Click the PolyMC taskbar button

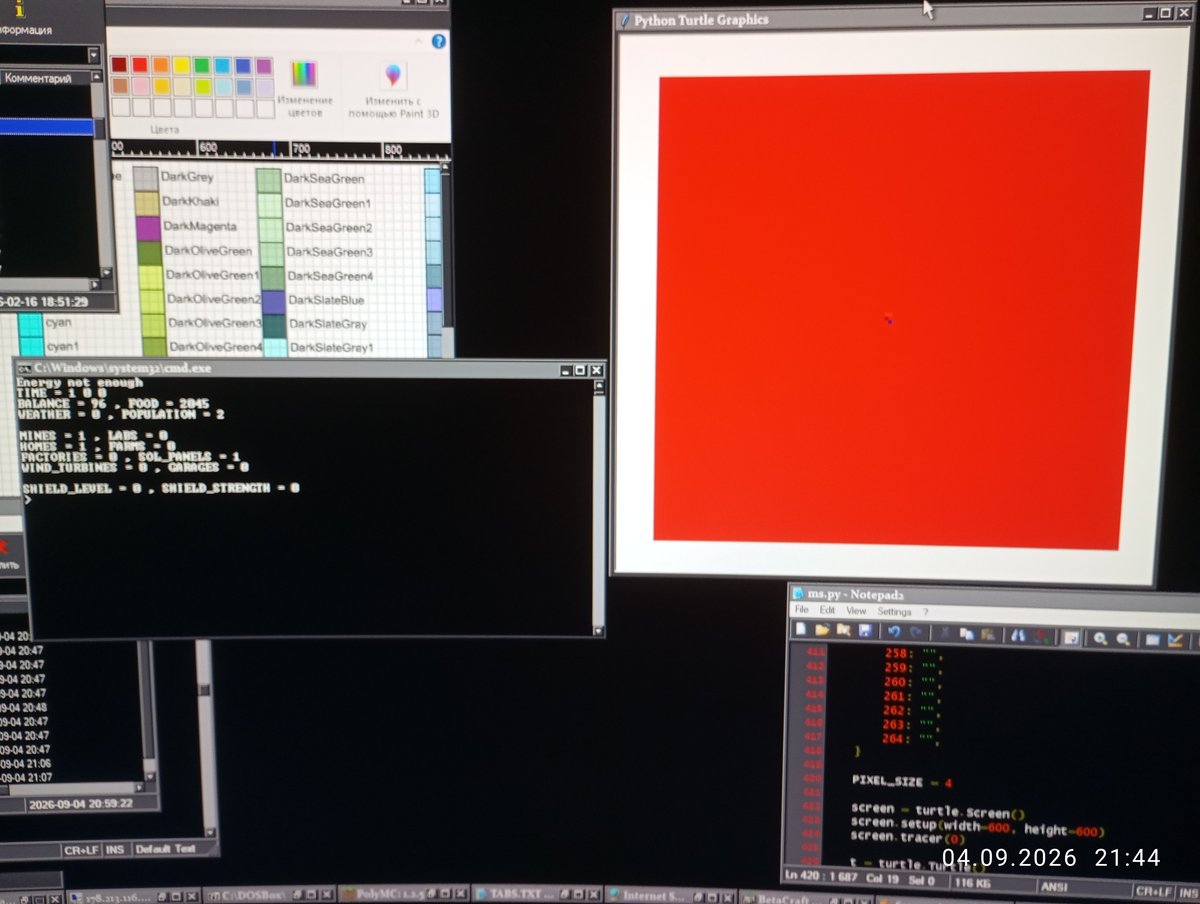coord(405,895)
